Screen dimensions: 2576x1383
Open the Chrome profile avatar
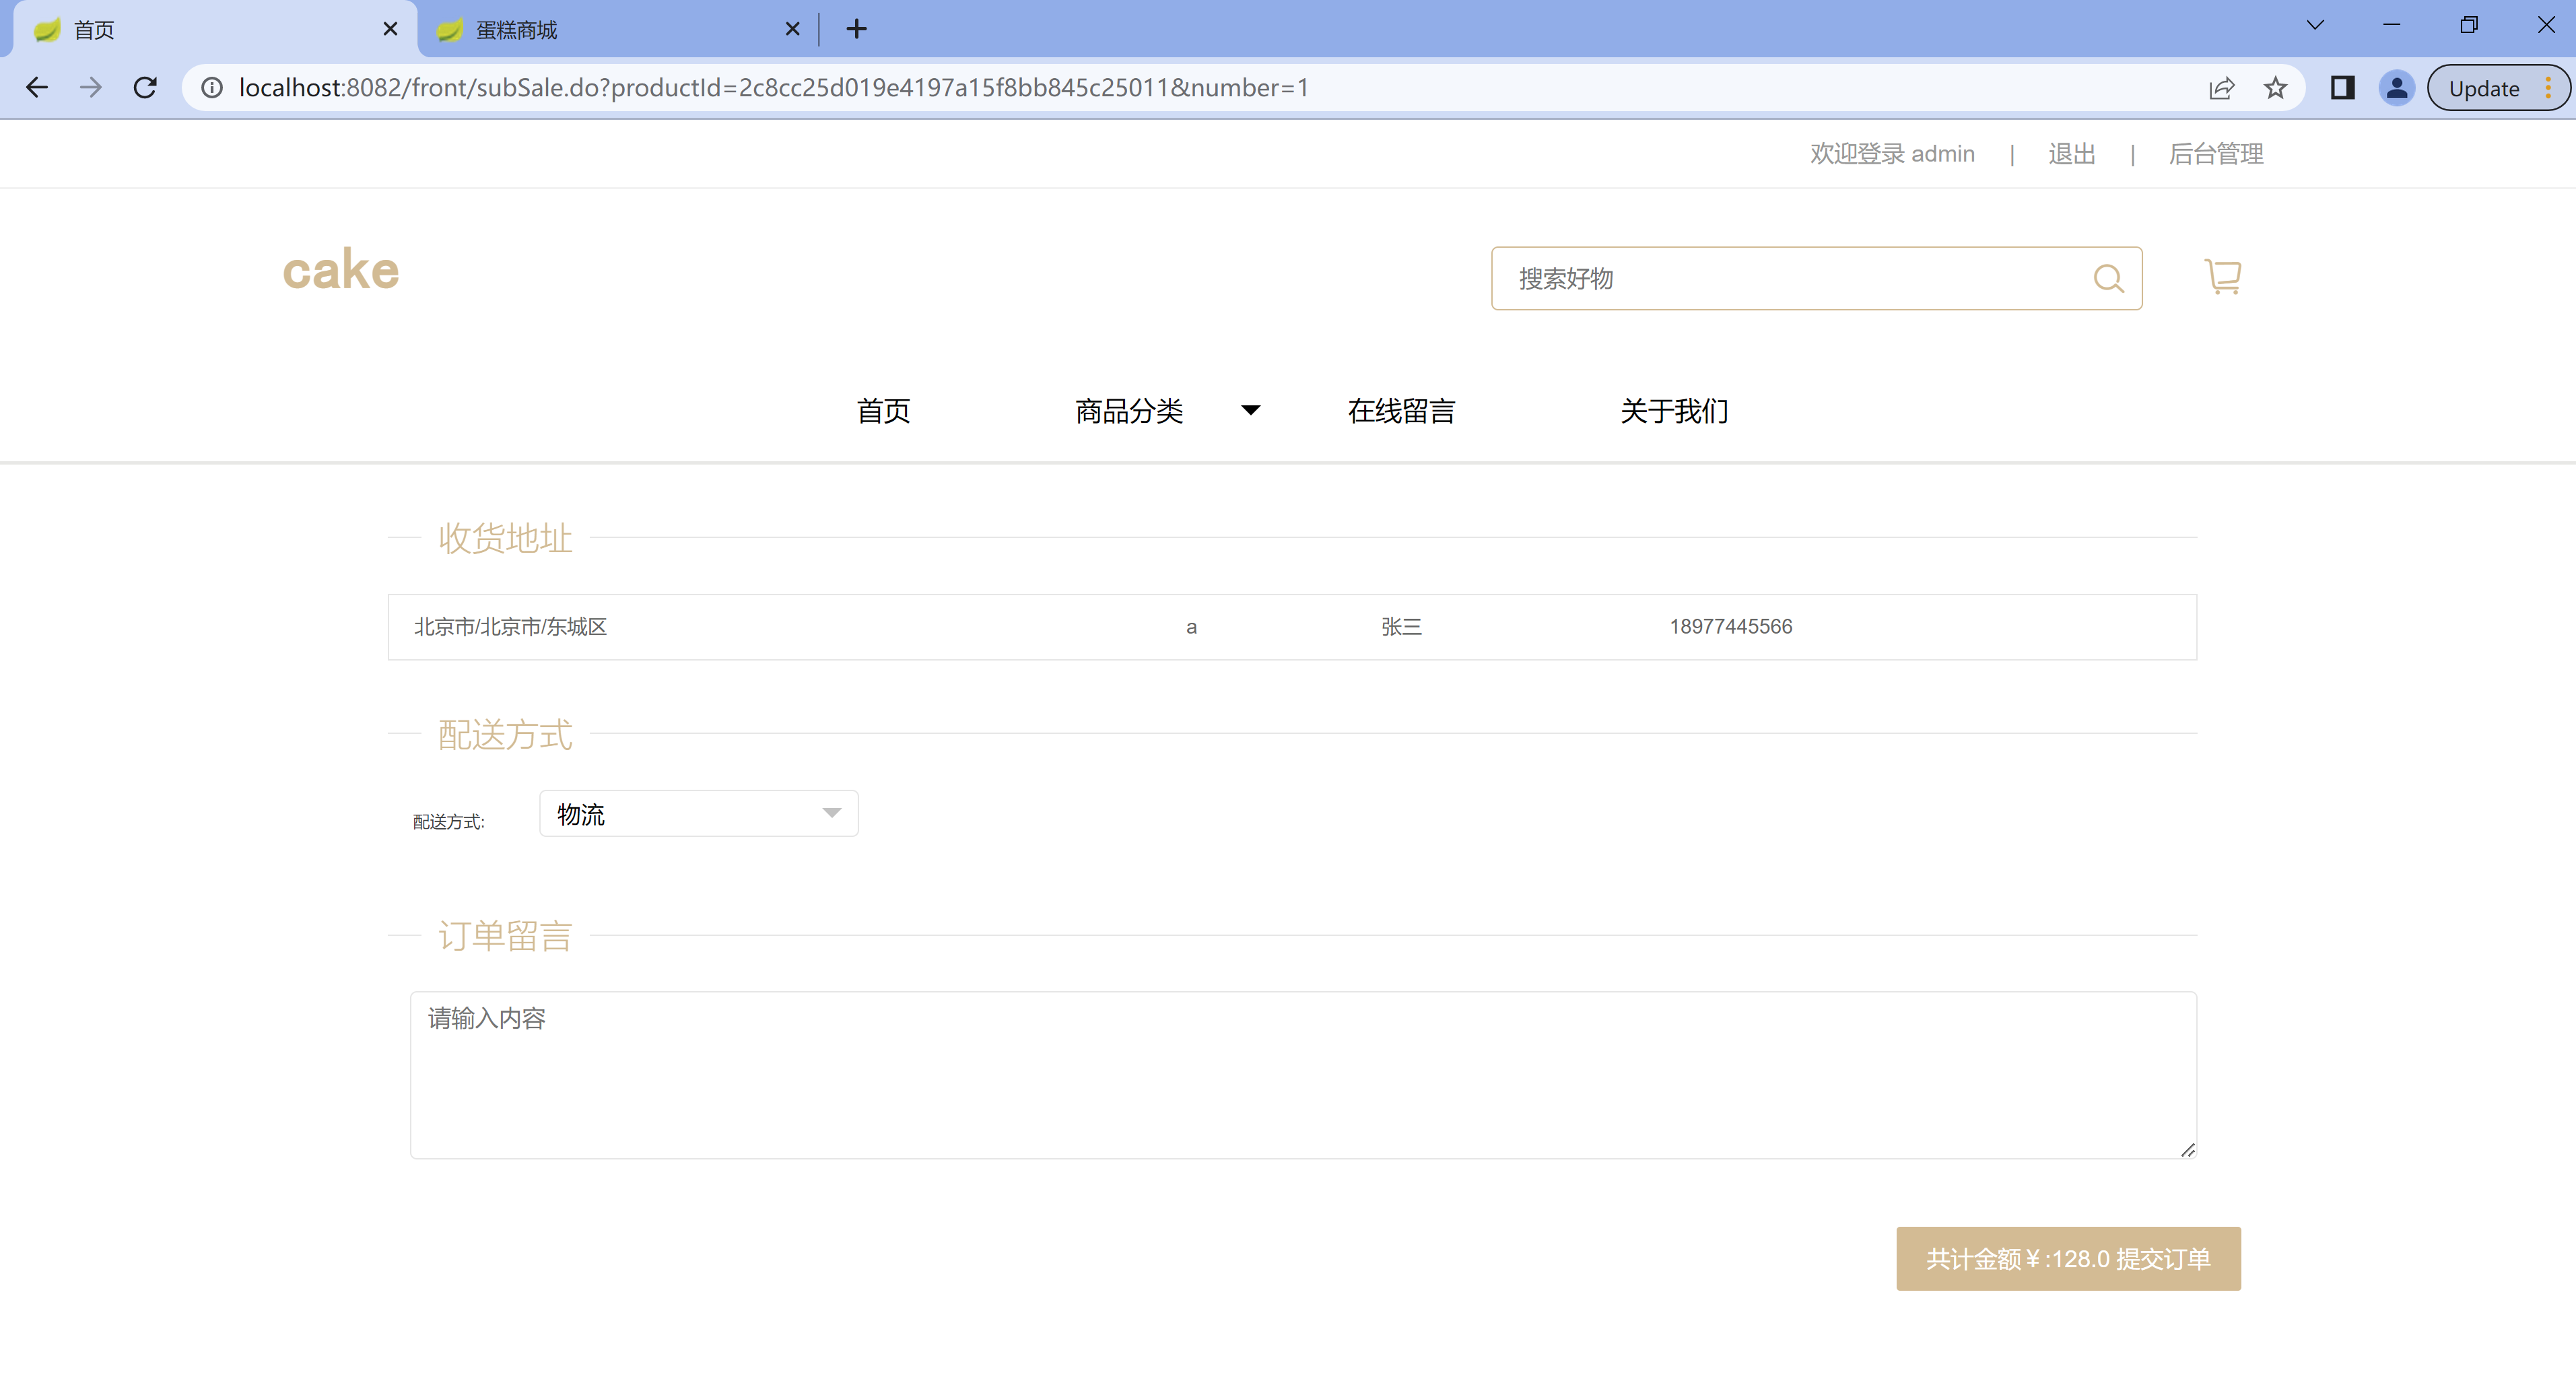(2397, 88)
